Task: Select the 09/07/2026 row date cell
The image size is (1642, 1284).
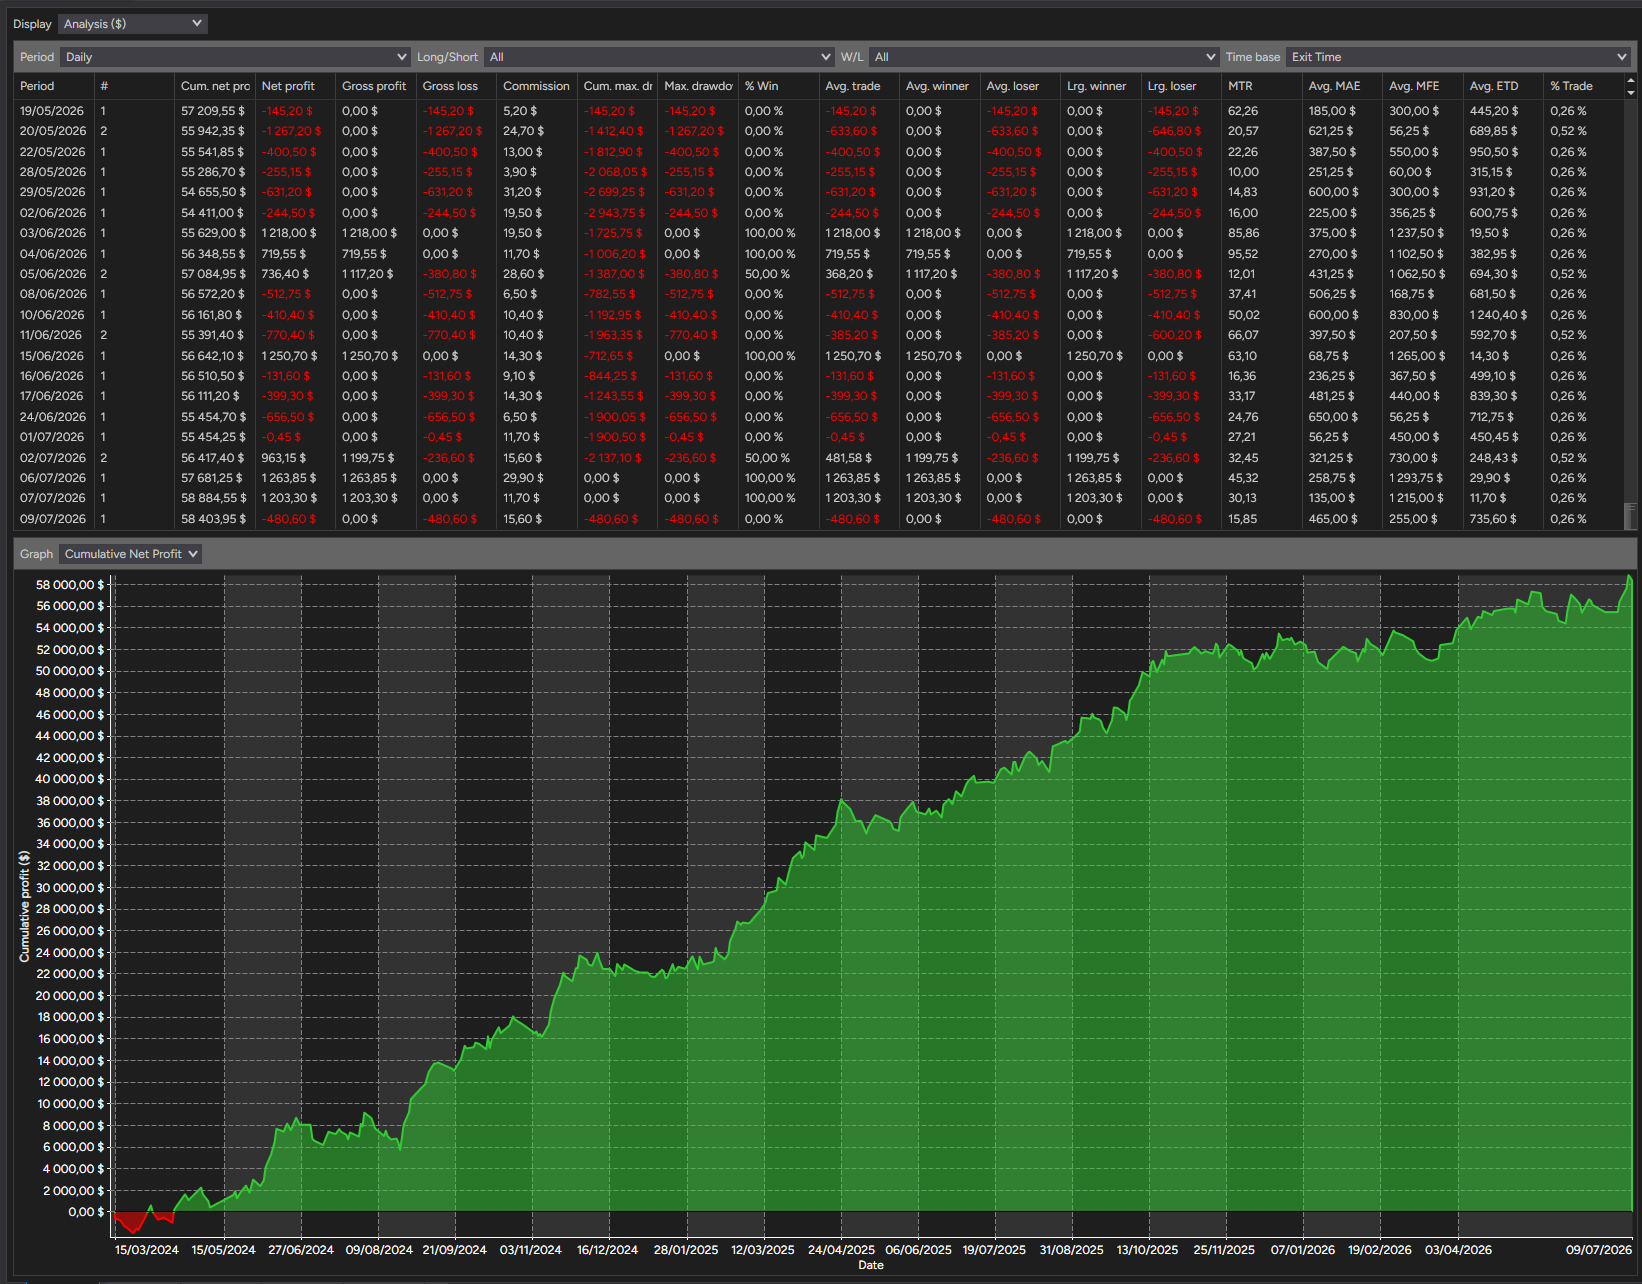Action: click(x=52, y=519)
